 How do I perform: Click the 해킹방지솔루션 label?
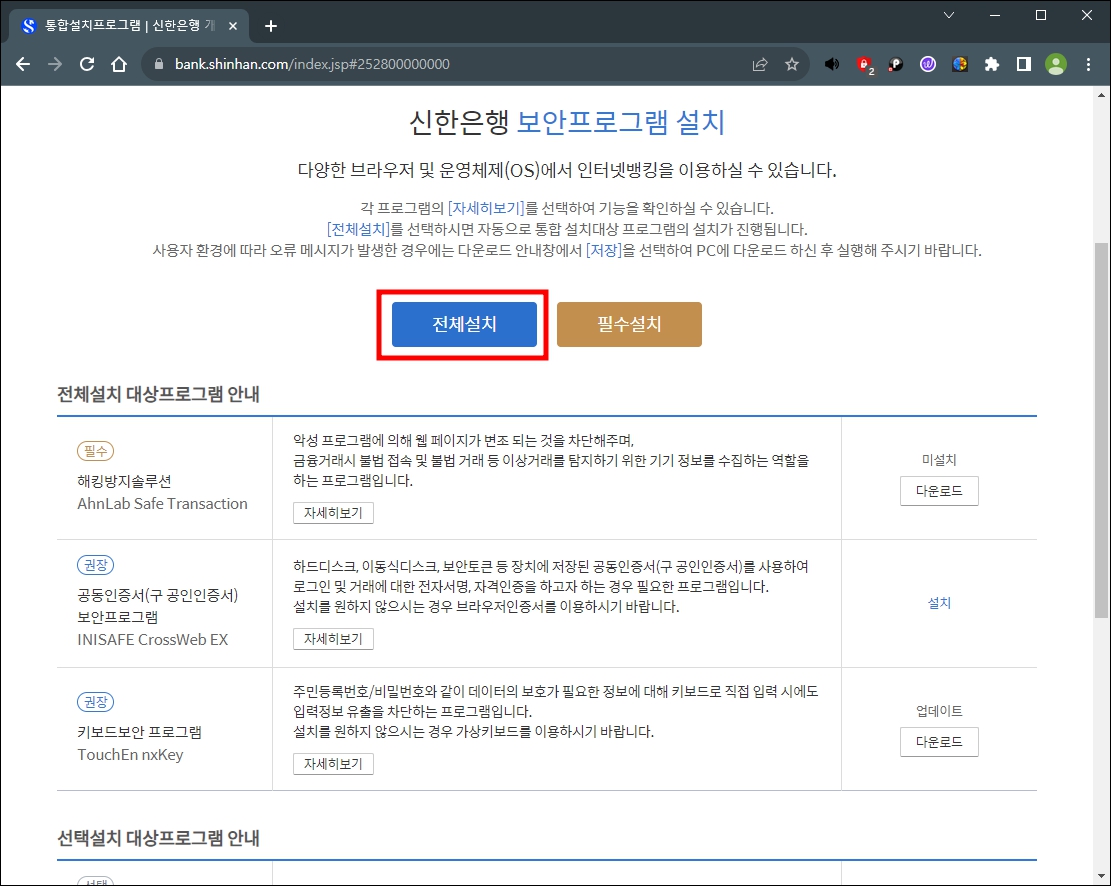(x=124, y=481)
